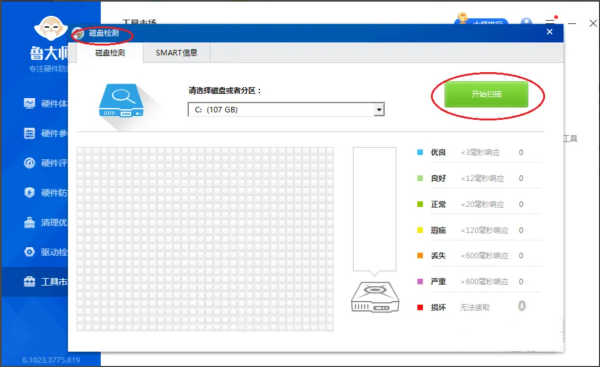600x367 pixels.
Task: Open 硬件防护 sidebar shield icon
Action: pos(29,192)
